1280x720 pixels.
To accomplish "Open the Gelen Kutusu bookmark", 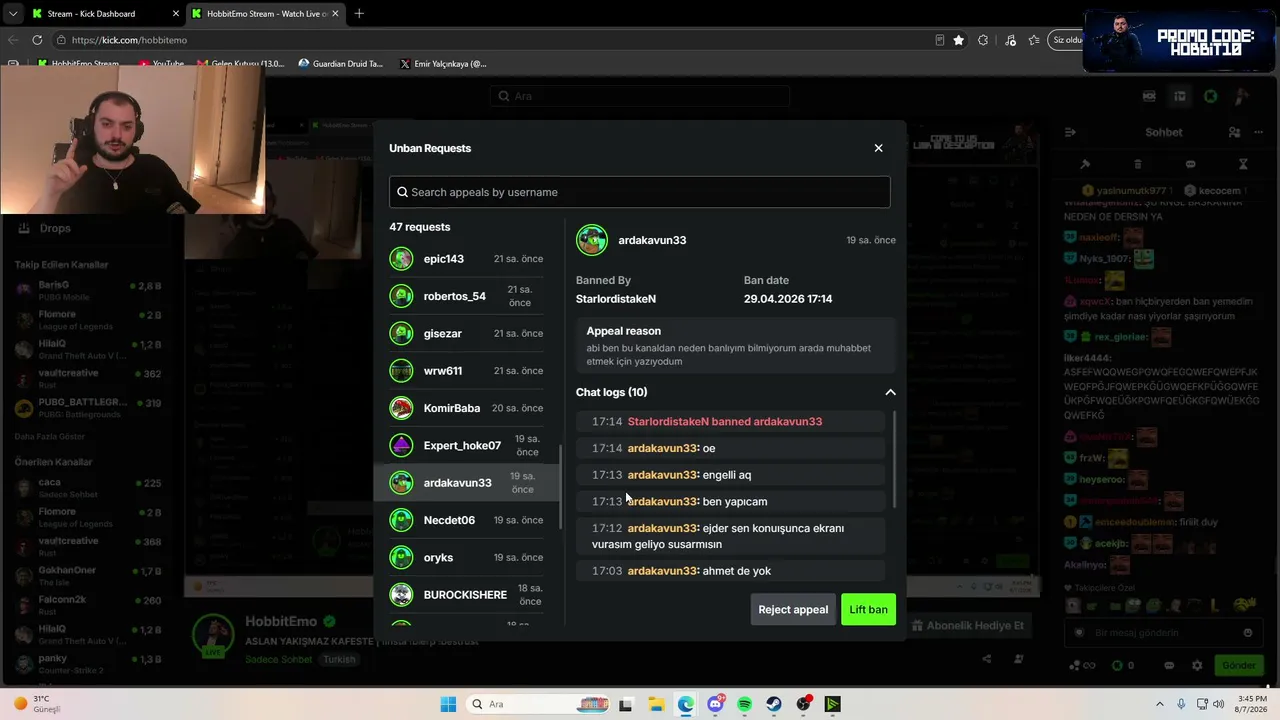I will point(241,64).
